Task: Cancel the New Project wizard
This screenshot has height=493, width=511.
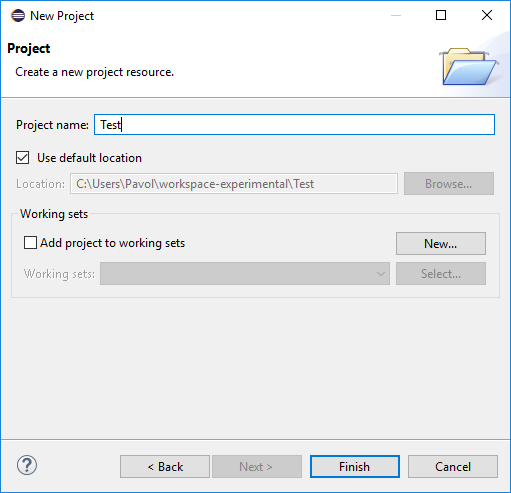Action: coord(453,467)
